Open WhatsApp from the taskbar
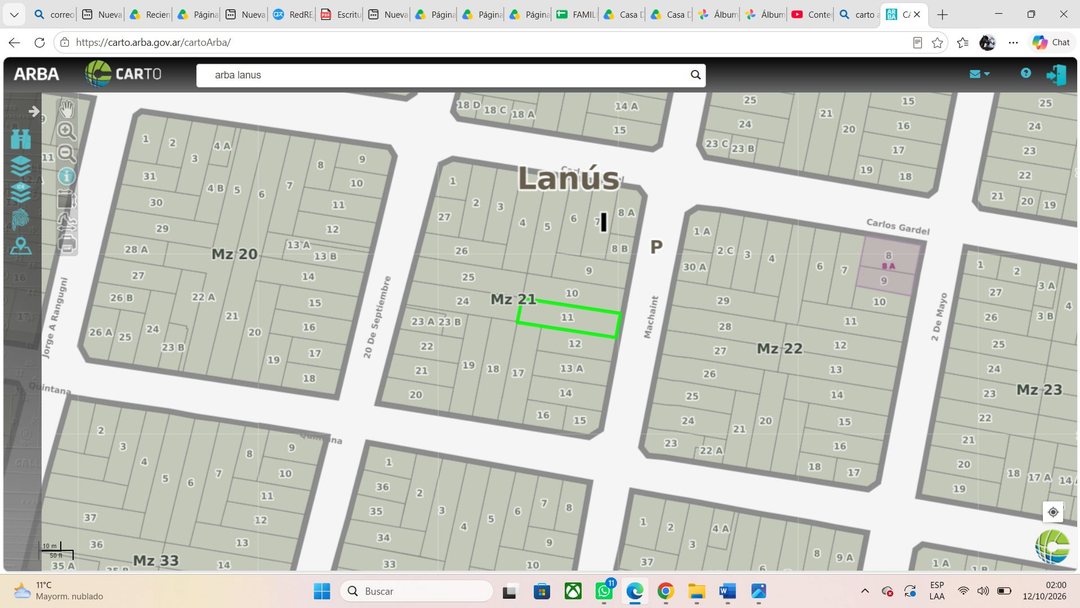1080x608 pixels. (x=604, y=591)
